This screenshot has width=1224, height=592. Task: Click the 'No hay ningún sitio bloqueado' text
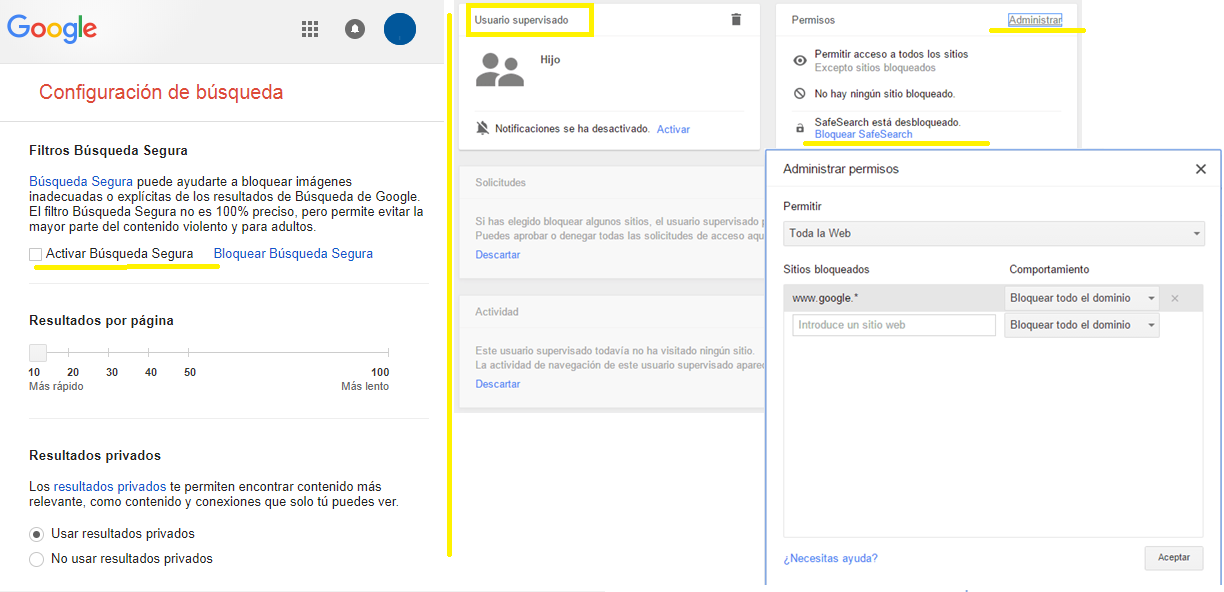pyautogui.click(x=885, y=93)
